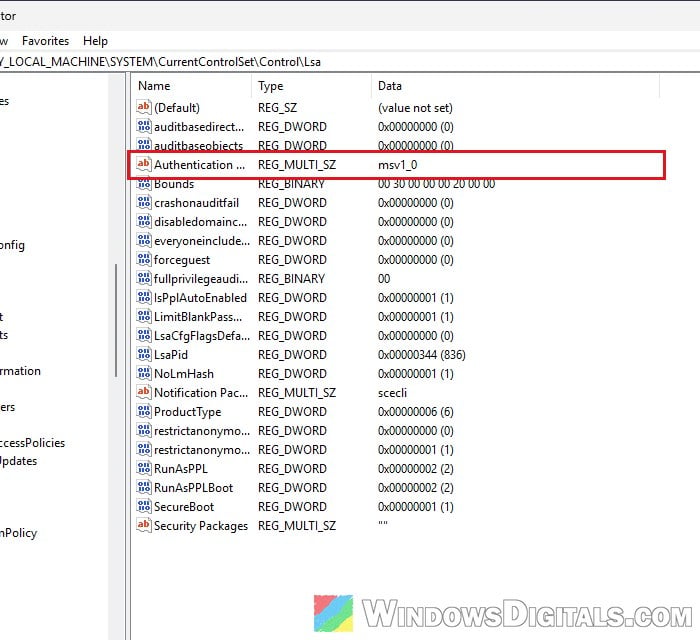Click REG_SZ type of (Default) row

[277, 108]
